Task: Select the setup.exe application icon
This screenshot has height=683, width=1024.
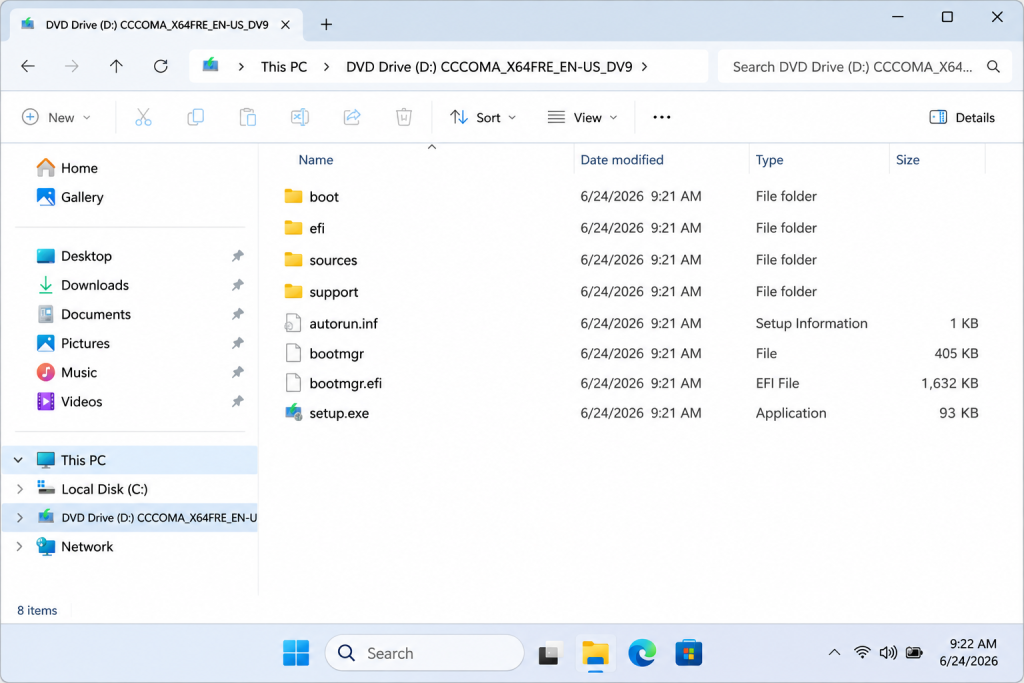Action: 293,413
